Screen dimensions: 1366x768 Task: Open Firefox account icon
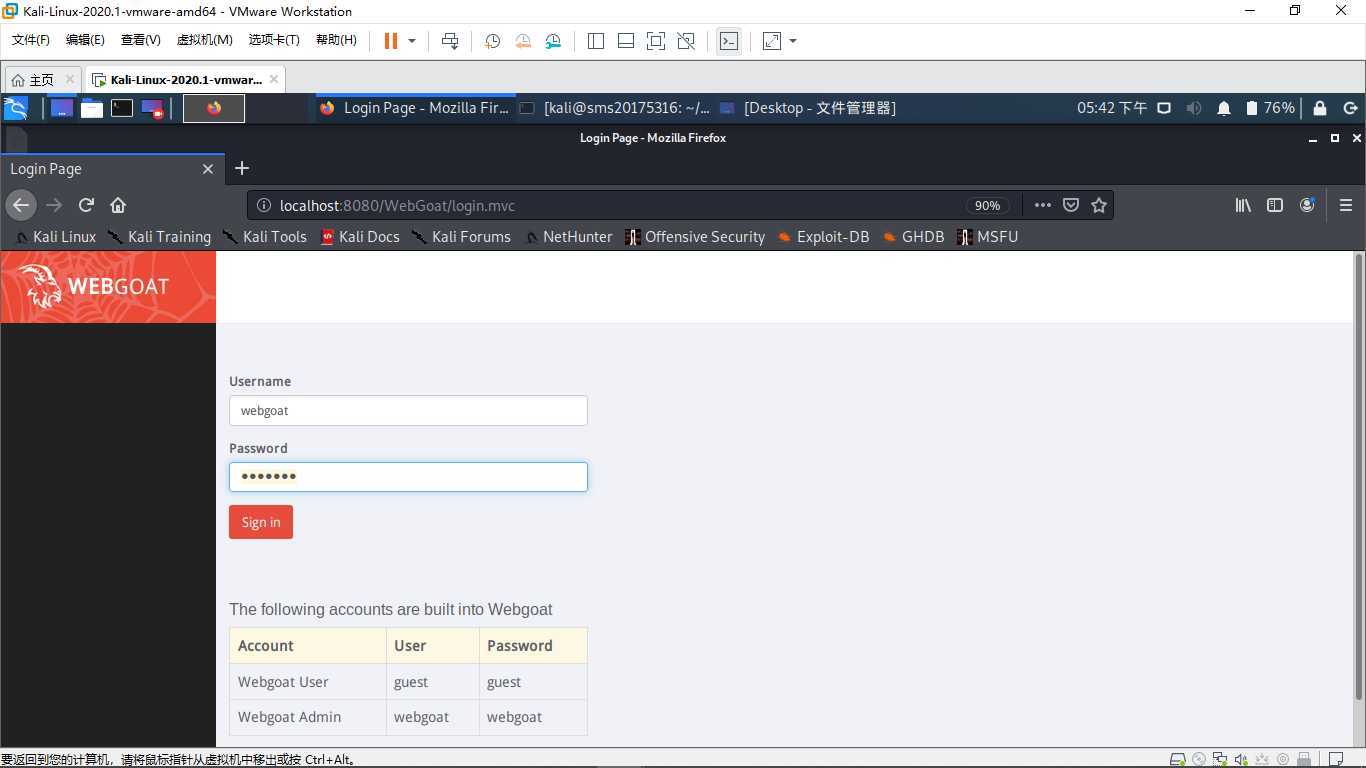[x=1307, y=205]
